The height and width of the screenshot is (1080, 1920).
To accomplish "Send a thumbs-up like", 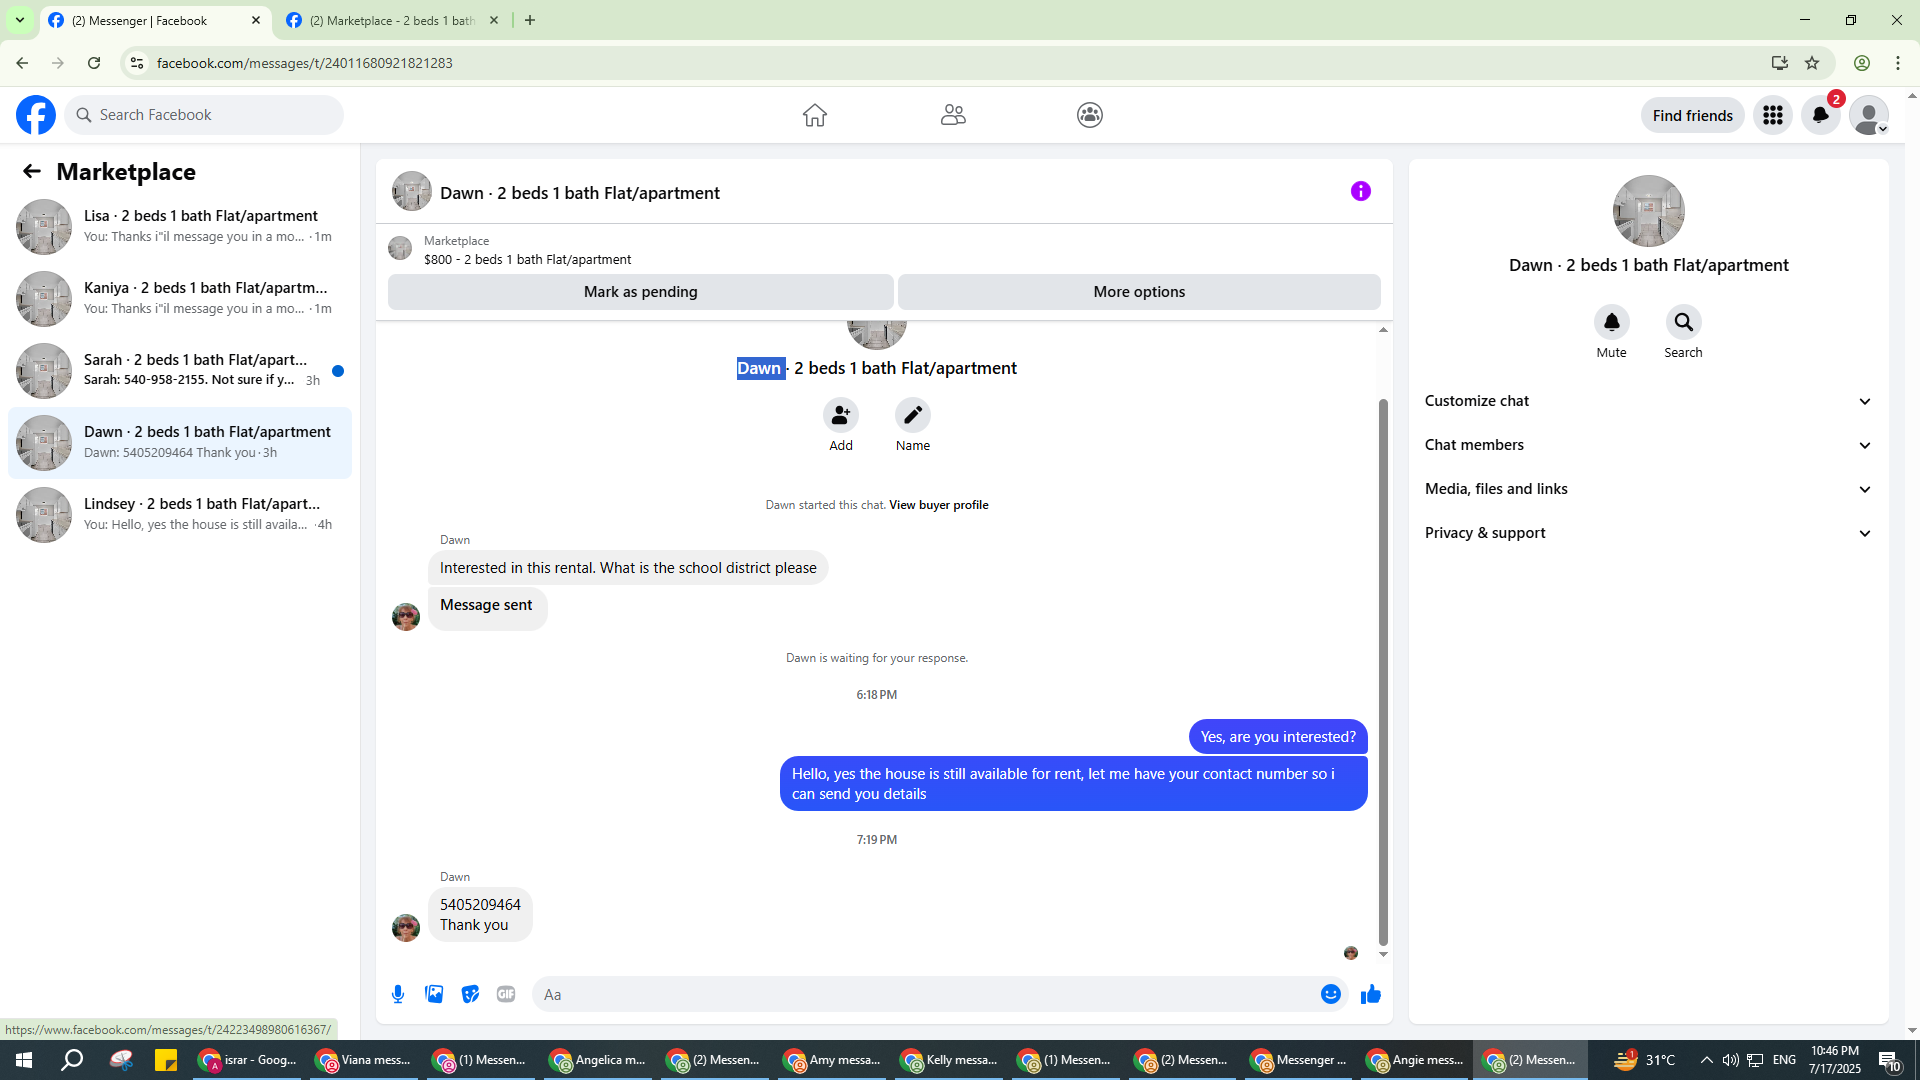I will pyautogui.click(x=1371, y=994).
